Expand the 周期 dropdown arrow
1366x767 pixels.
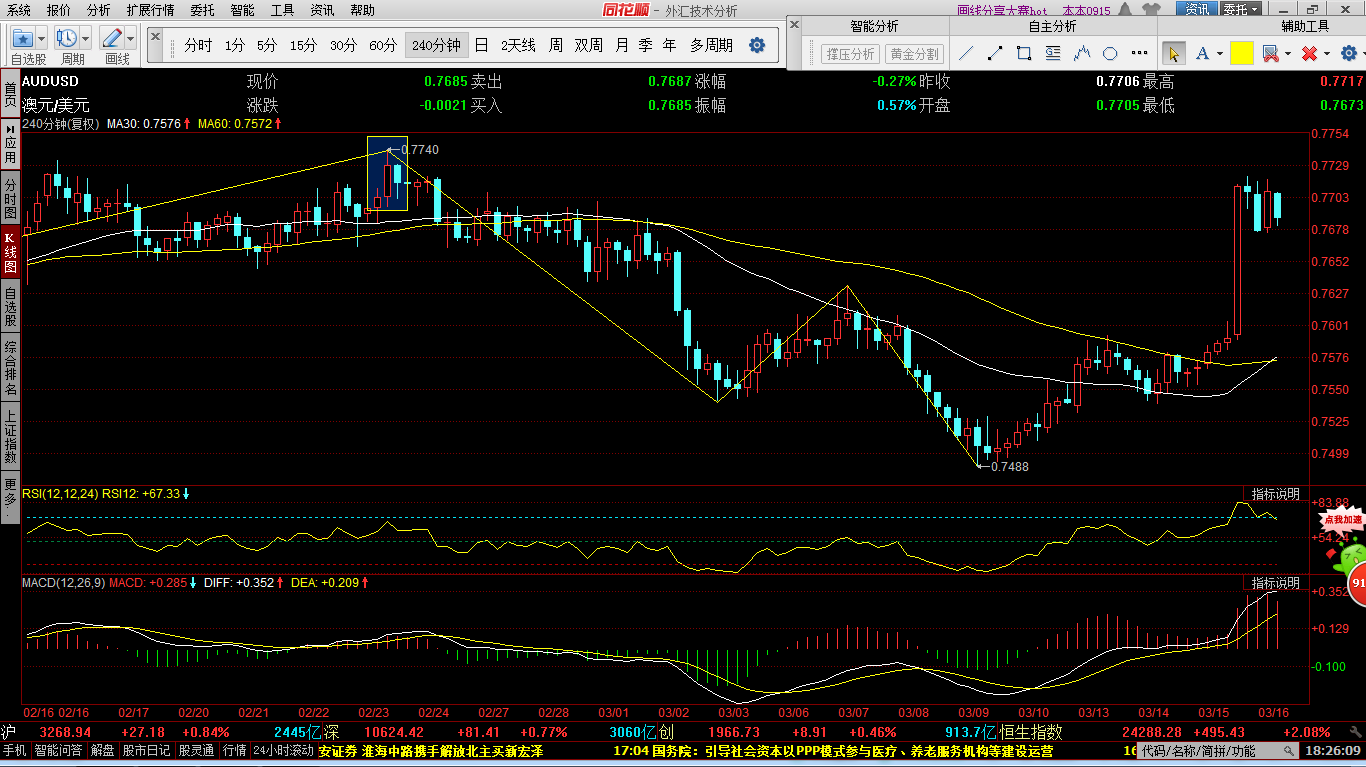pyautogui.click(x=86, y=38)
